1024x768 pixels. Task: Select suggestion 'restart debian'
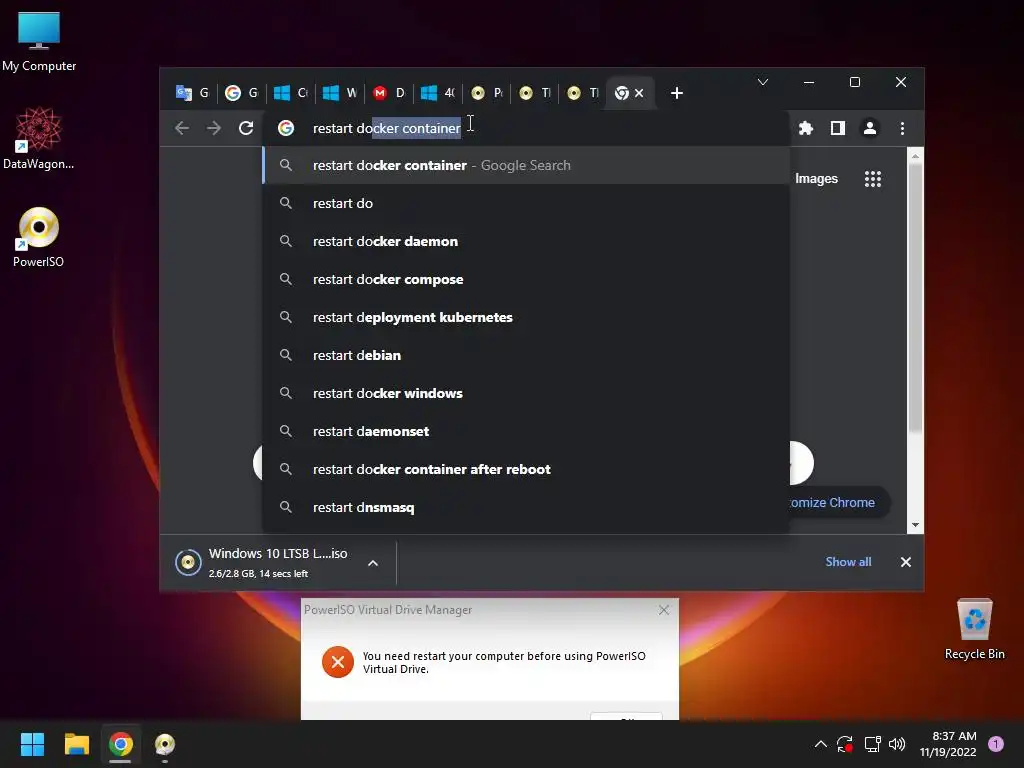click(526, 355)
